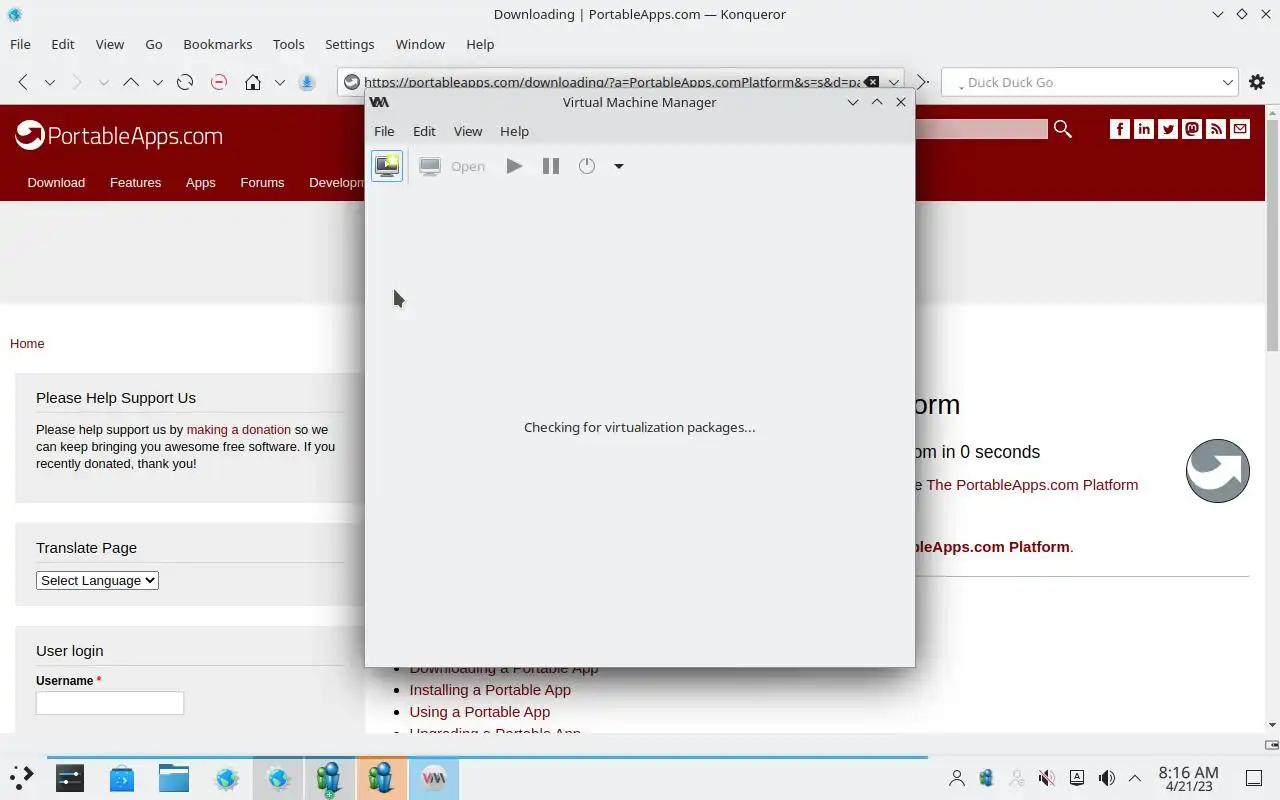Expand the Up navigation dropdown
Viewport: 1280px width, 800px height.
[157, 82]
